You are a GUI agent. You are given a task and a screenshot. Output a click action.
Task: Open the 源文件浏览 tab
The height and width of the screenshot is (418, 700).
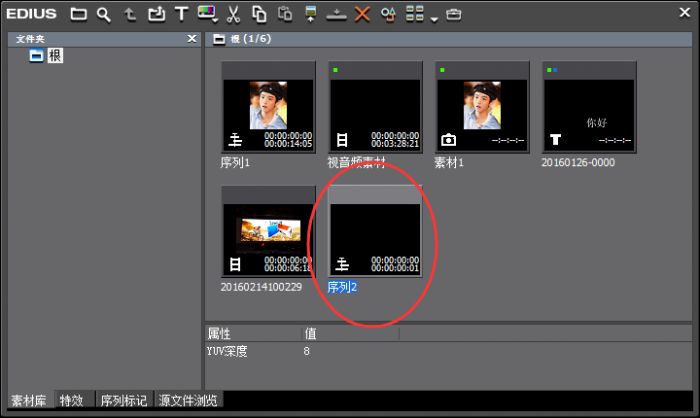point(188,401)
